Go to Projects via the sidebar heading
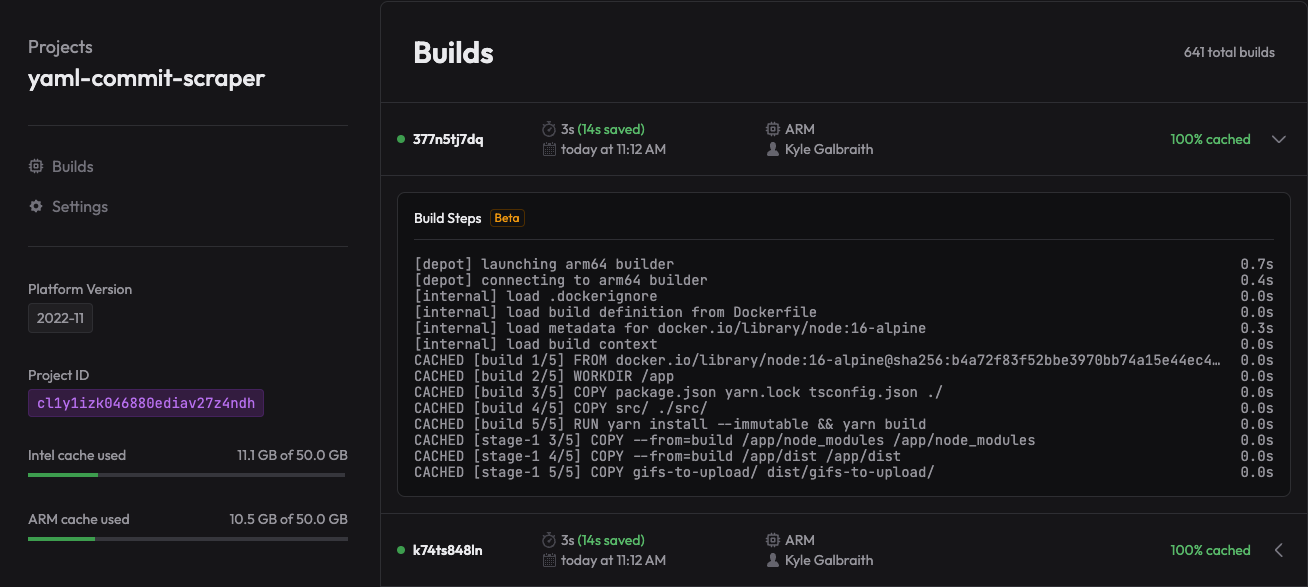The width and height of the screenshot is (1308, 587). (60, 47)
